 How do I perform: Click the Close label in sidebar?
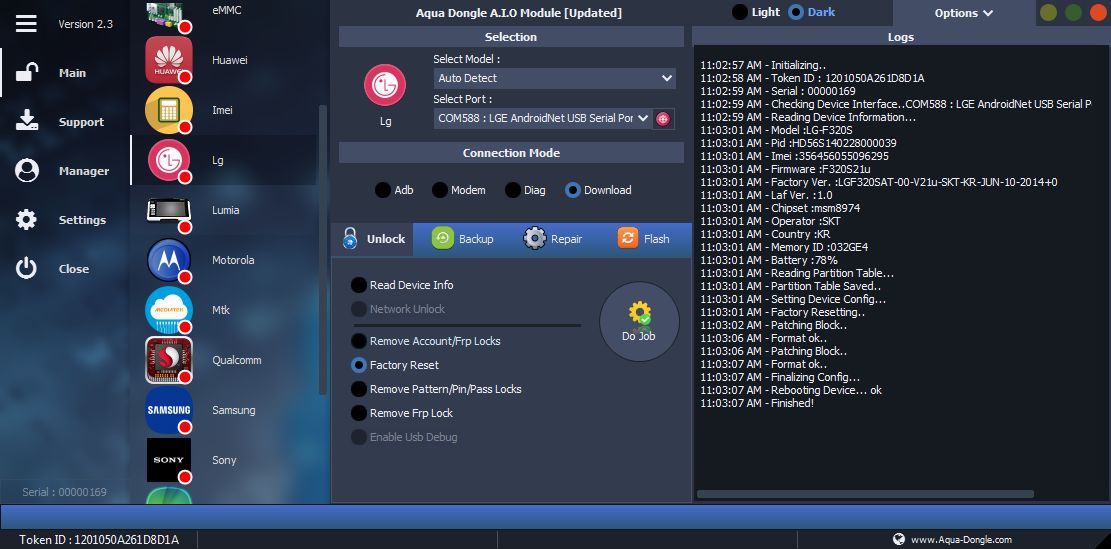[74, 269]
